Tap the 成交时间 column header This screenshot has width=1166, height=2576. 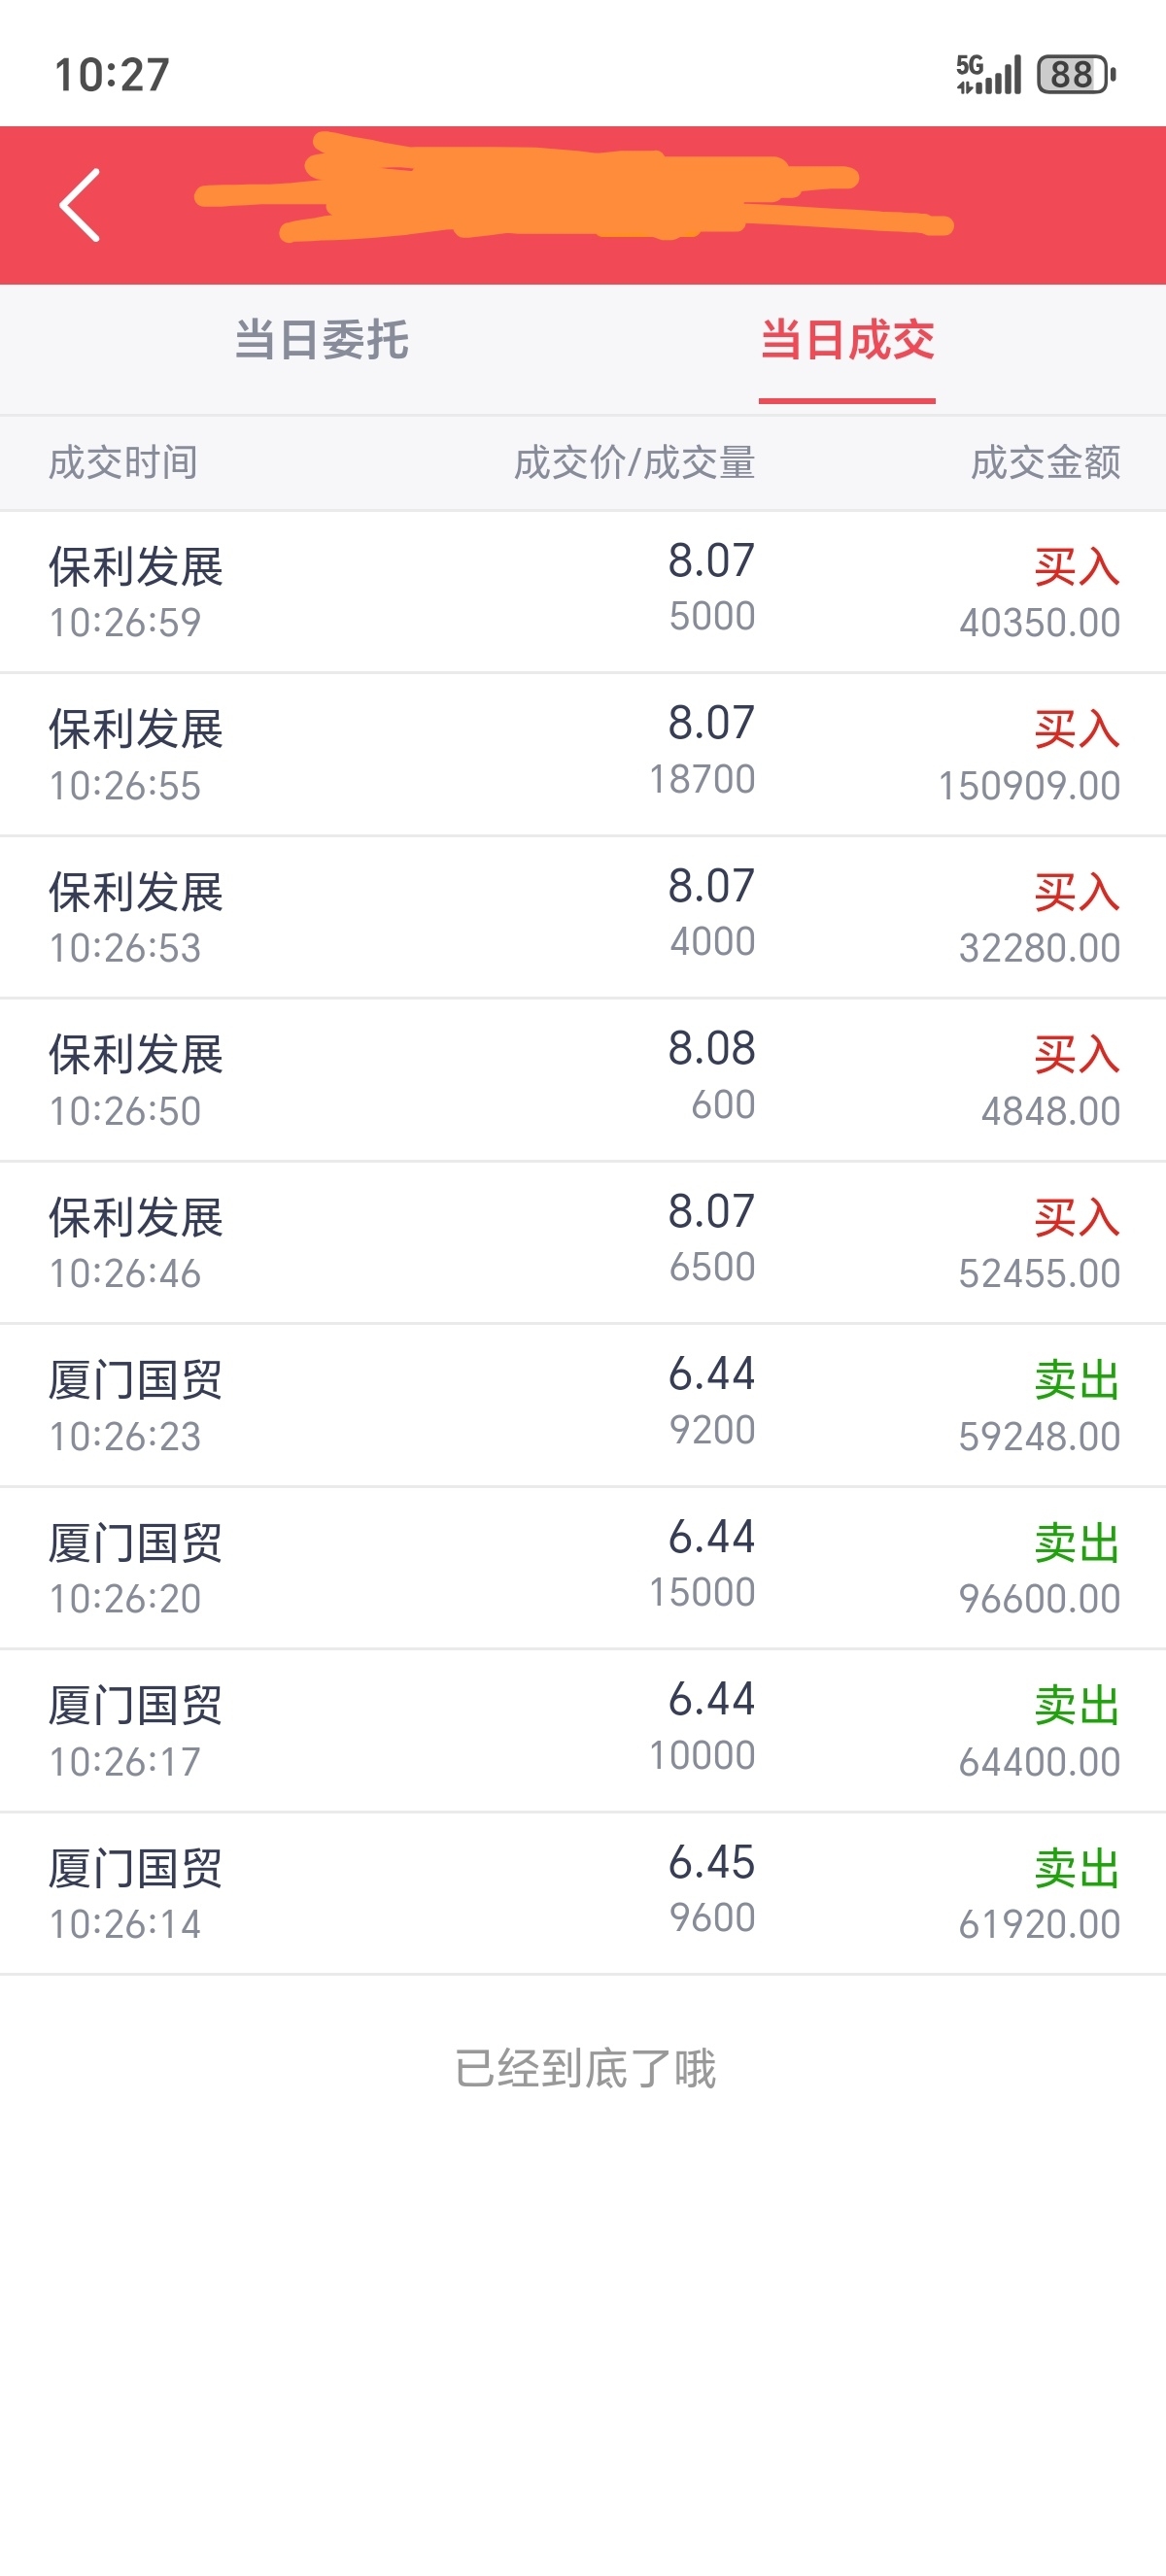pyautogui.click(x=123, y=463)
